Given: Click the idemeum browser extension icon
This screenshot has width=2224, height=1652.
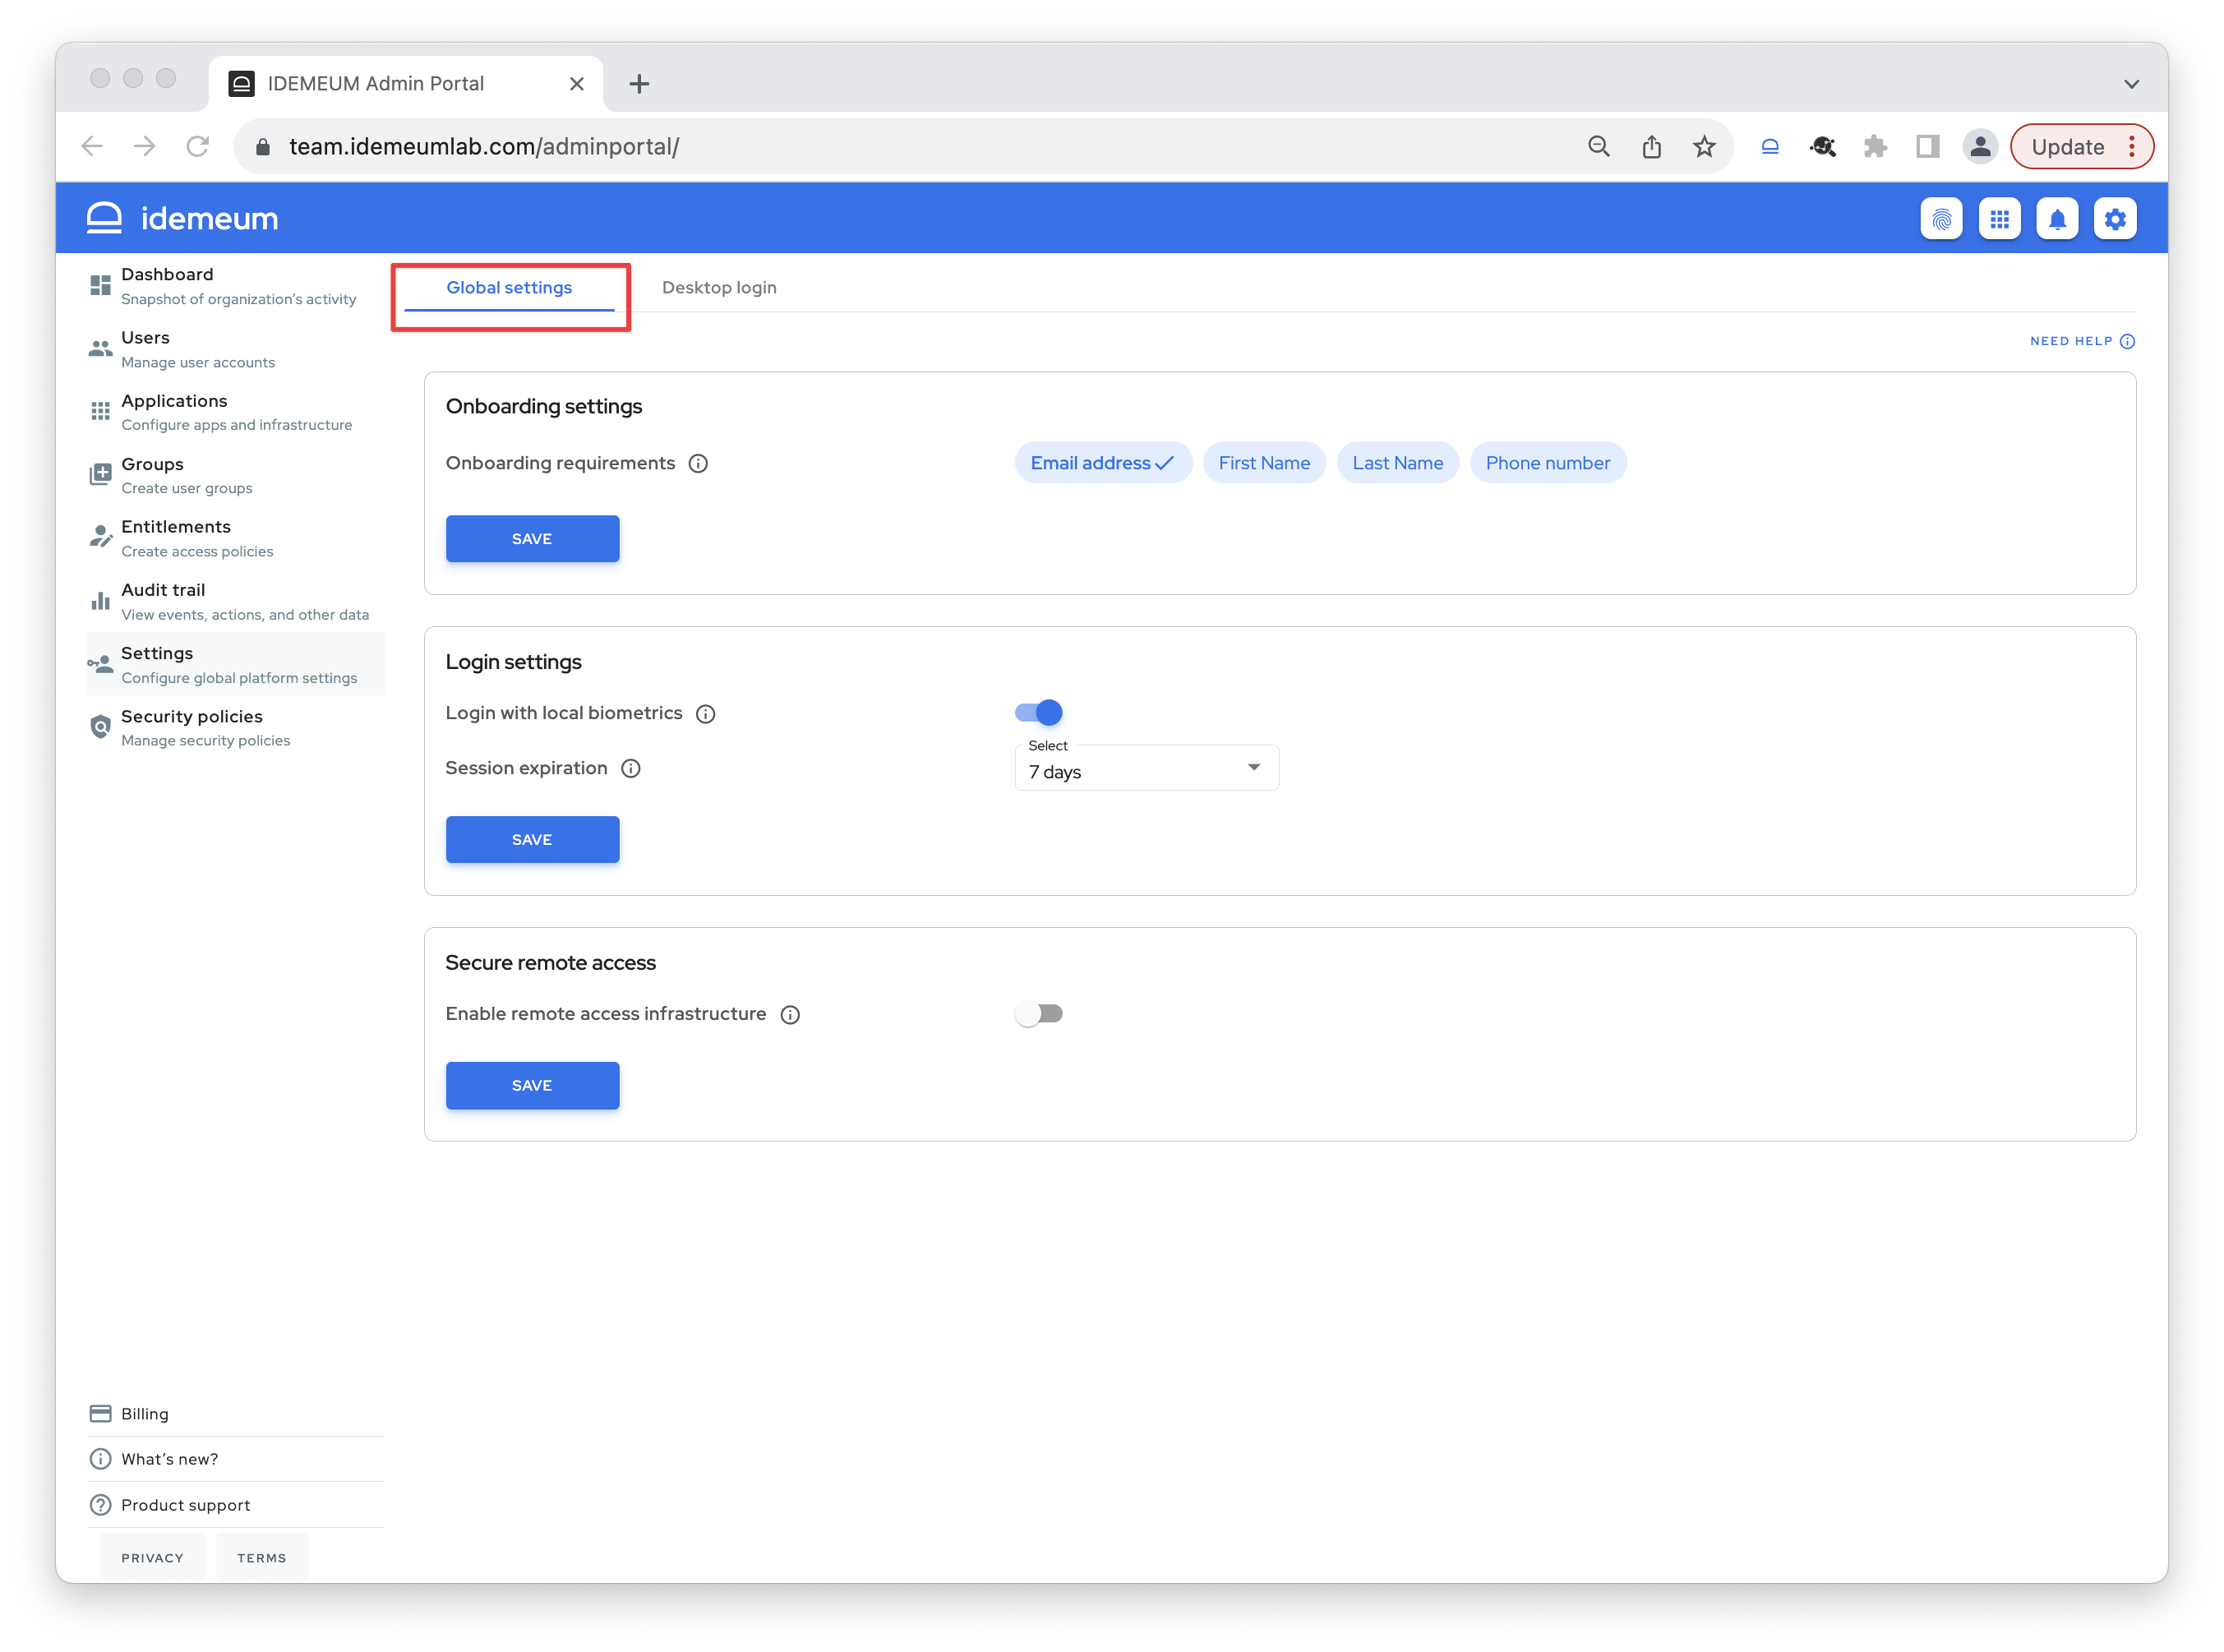Looking at the screenshot, I should tap(1769, 147).
